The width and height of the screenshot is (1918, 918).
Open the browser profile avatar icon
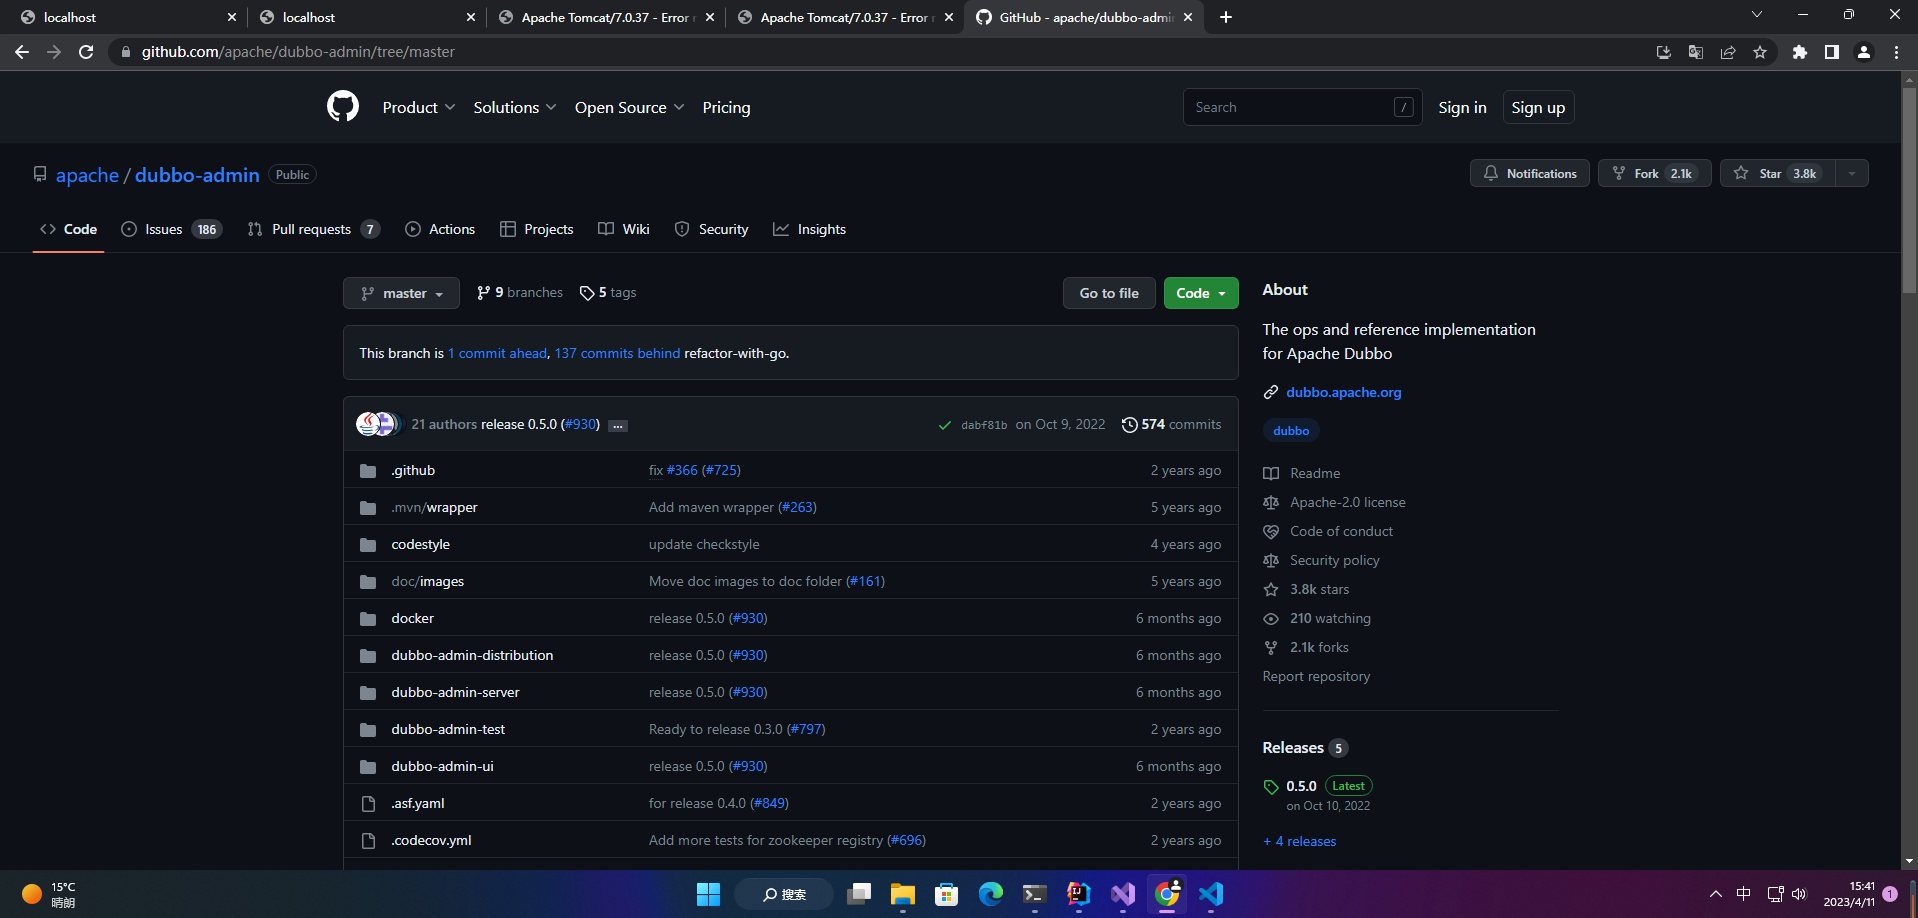[1864, 52]
